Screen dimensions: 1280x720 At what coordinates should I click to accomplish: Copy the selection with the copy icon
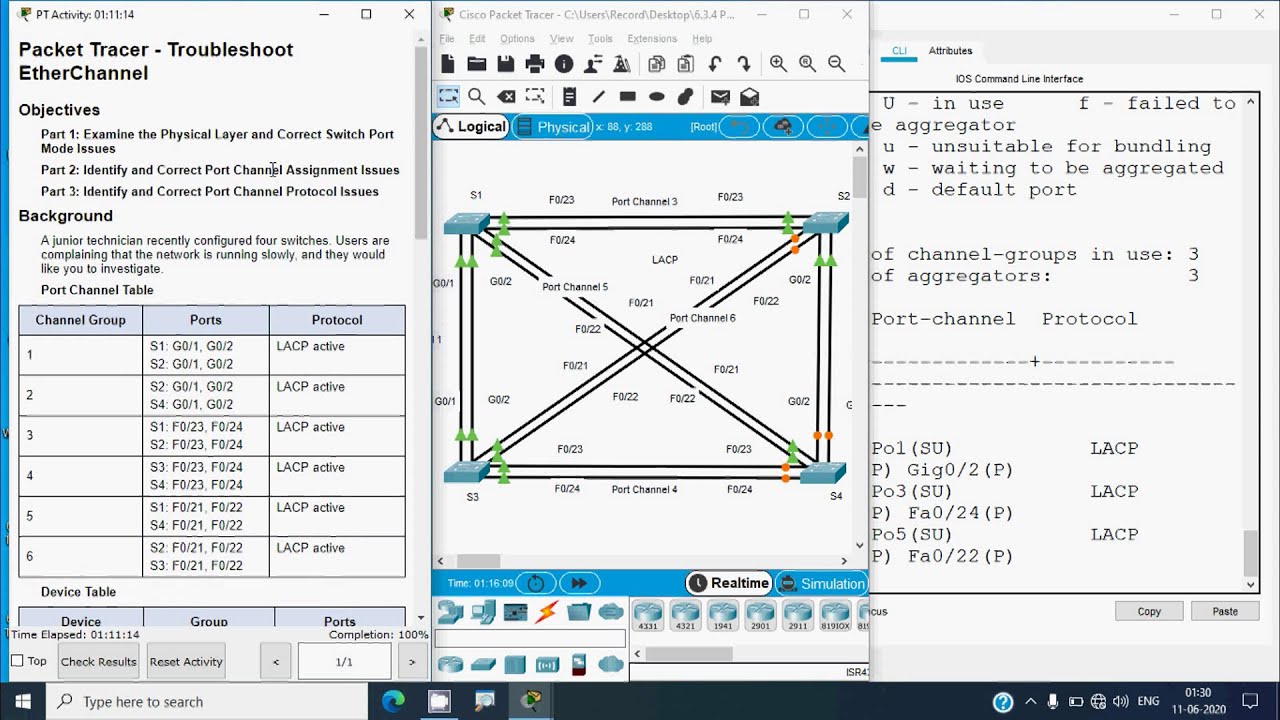point(657,64)
